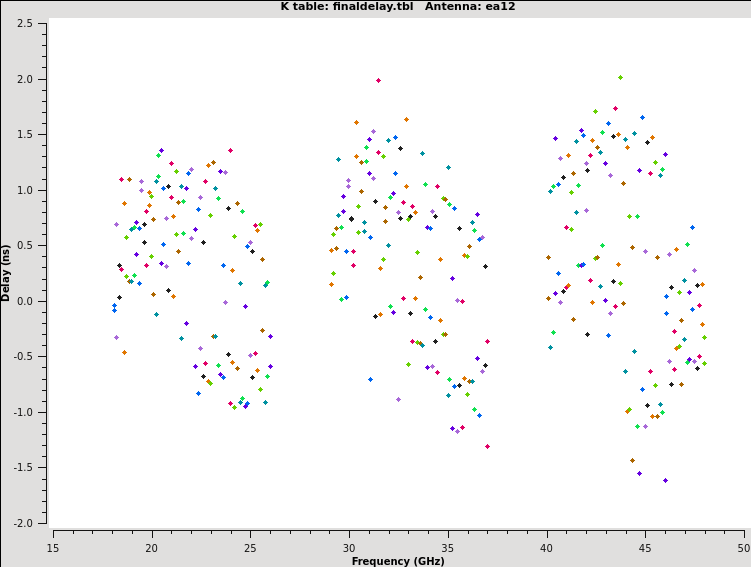Select the isolated black point near 37 GHz, 0.3 ns
Viewport: 751px width, 567px height.
tap(485, 266)
